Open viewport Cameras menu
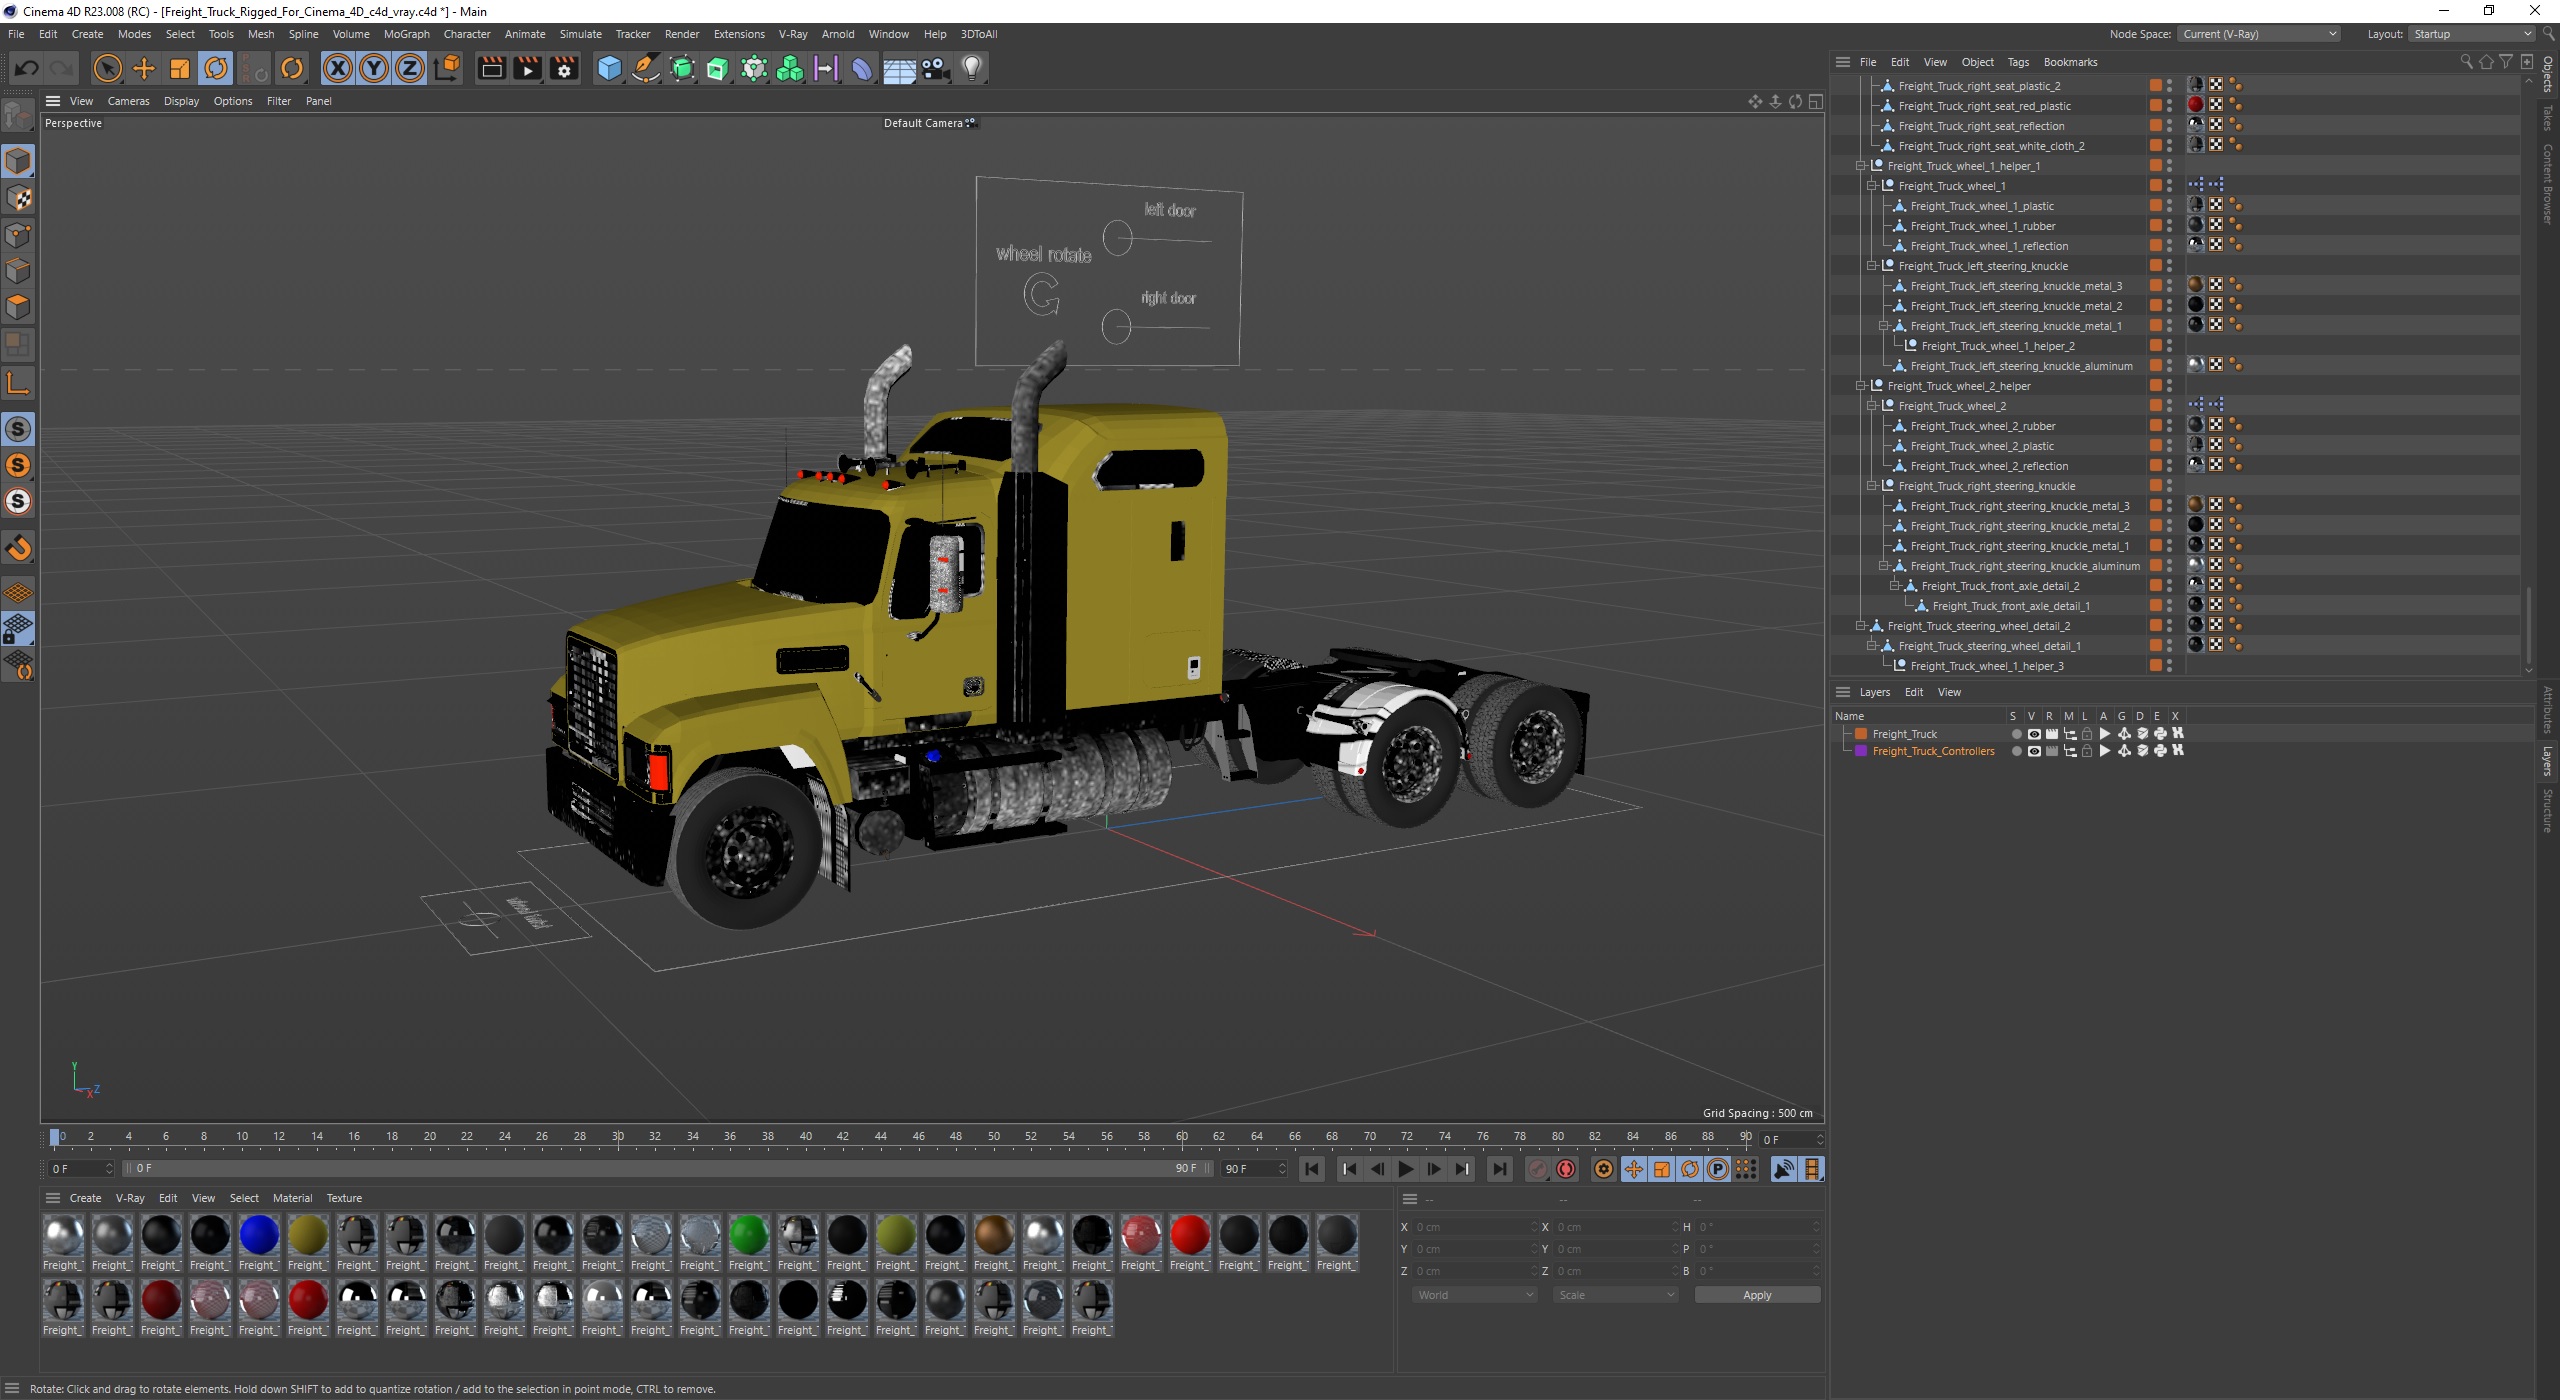The width and height of the screenshot is (2560, 1400). [x=128, y=101]
